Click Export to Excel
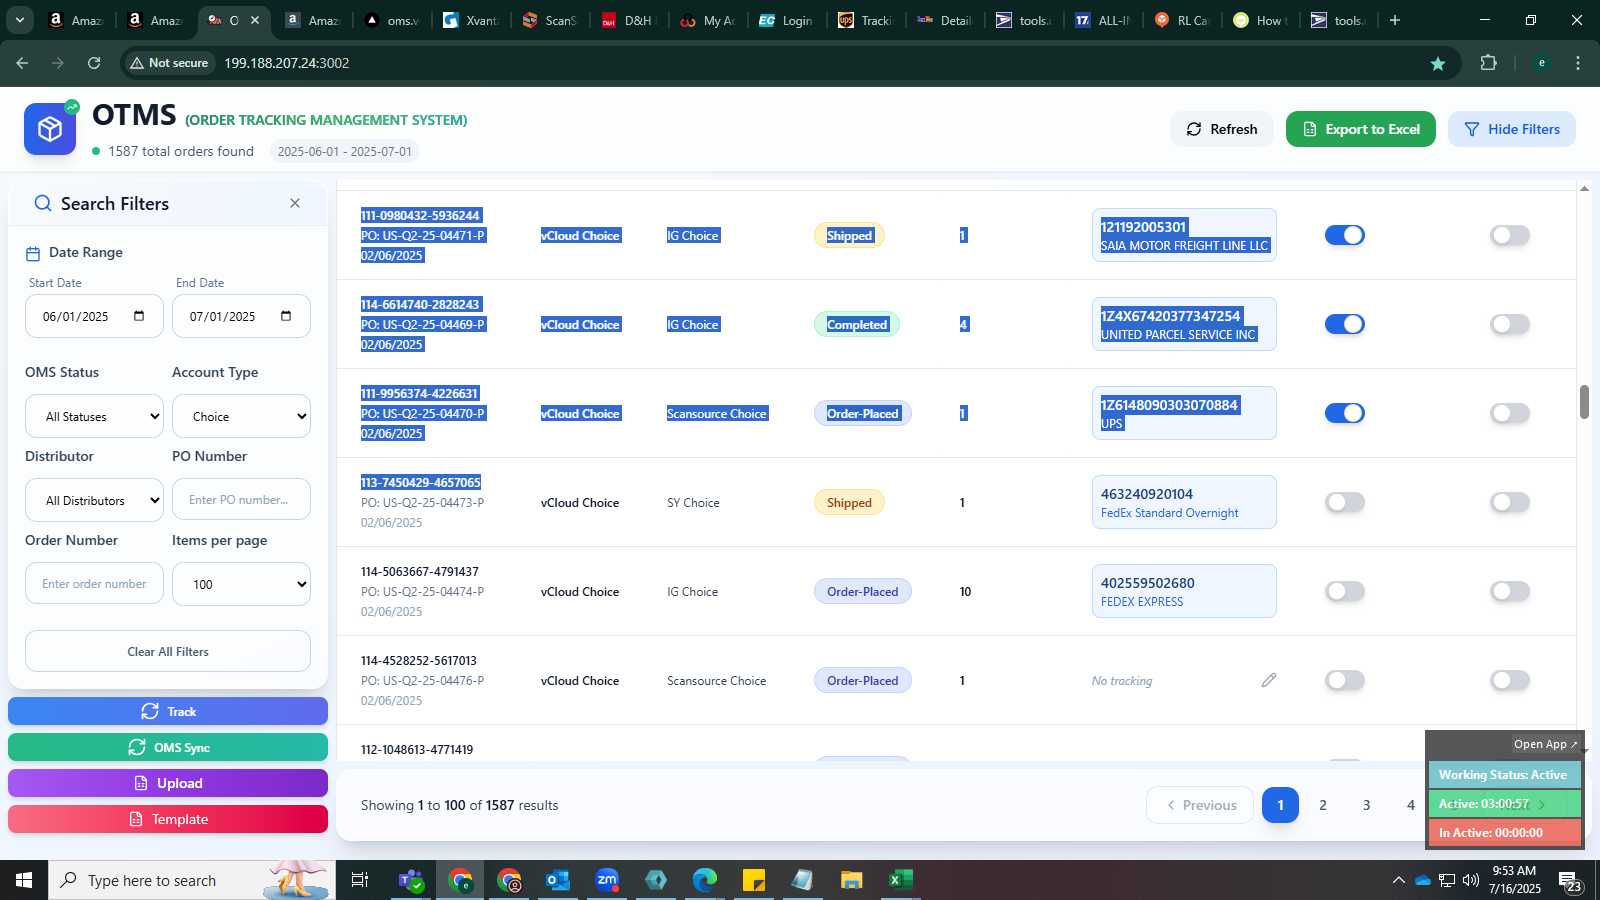This screenshot has width=1600, height=900. tap(1361, 129)
